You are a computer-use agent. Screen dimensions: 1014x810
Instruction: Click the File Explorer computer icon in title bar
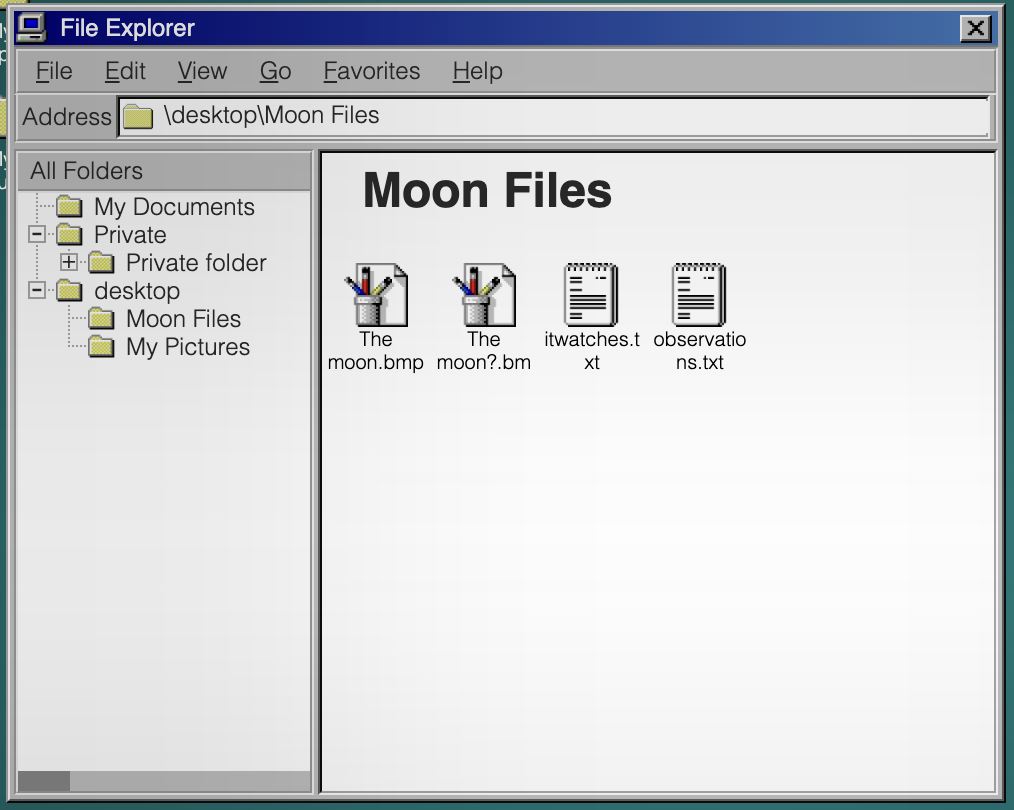(x=31, y=28)
